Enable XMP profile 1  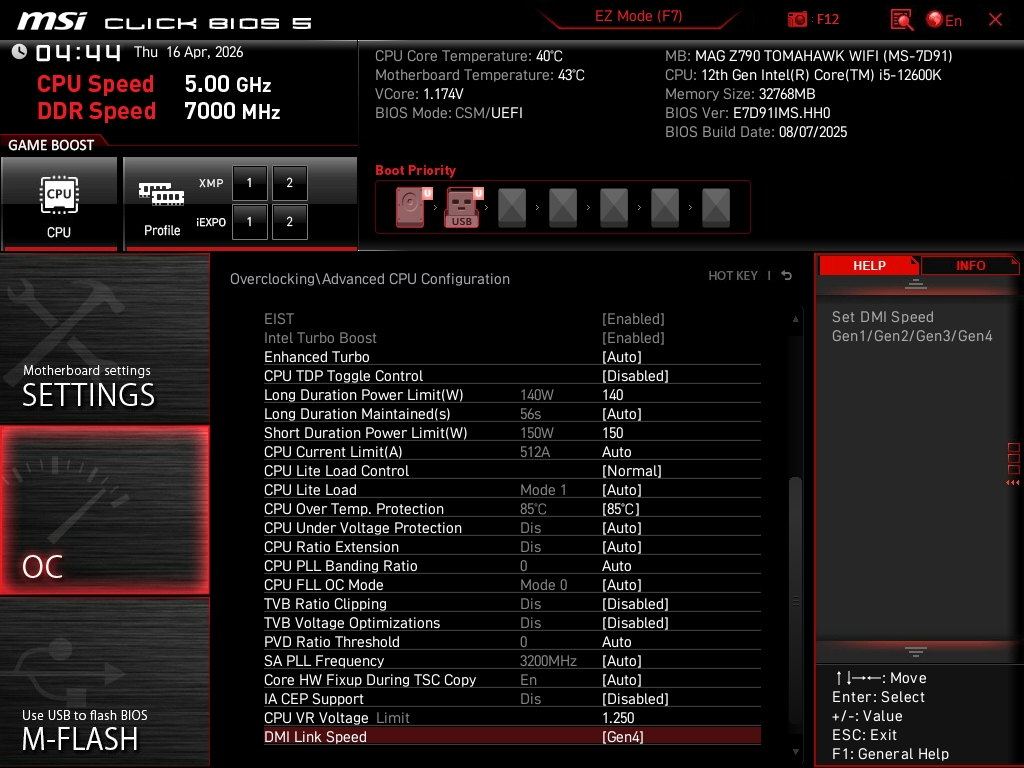[x=249, y=183]
